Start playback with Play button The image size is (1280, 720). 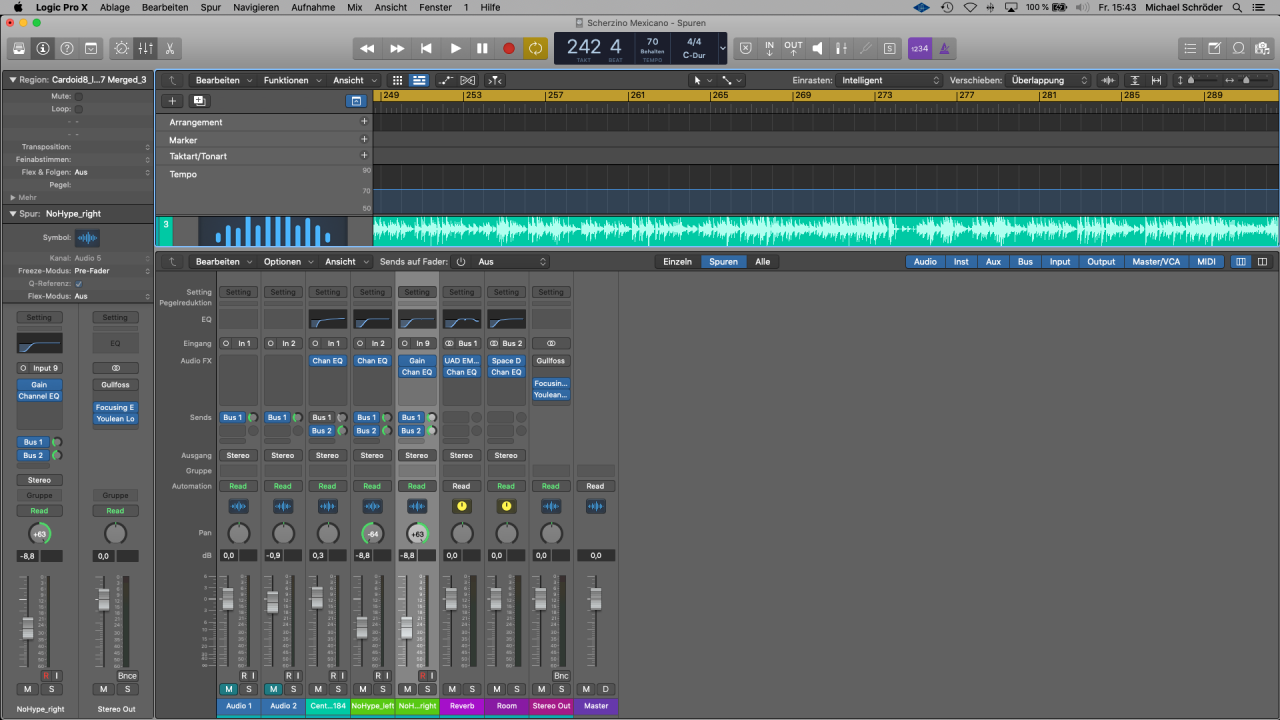click(455, 48)
